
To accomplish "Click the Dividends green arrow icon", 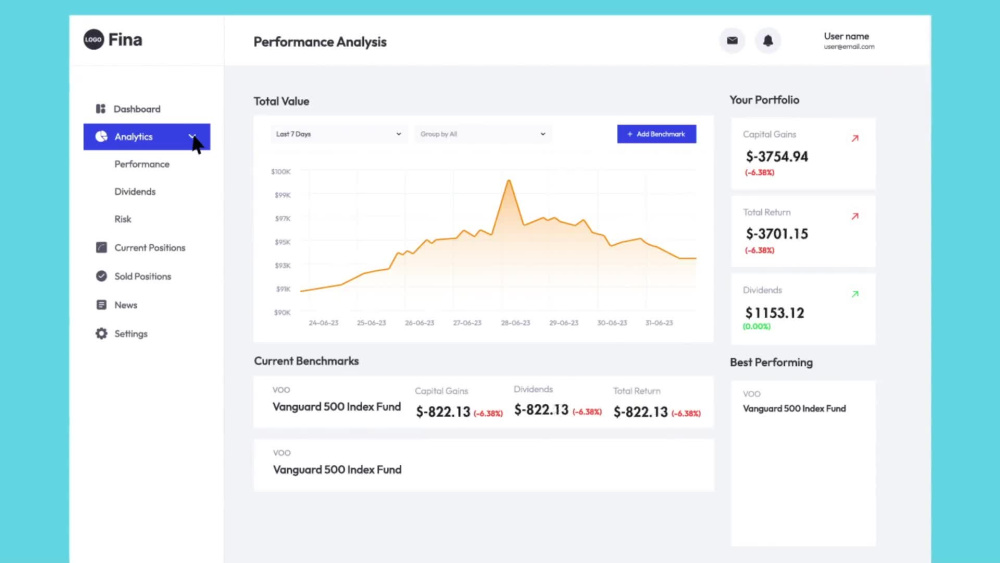I will click(855, 294).
